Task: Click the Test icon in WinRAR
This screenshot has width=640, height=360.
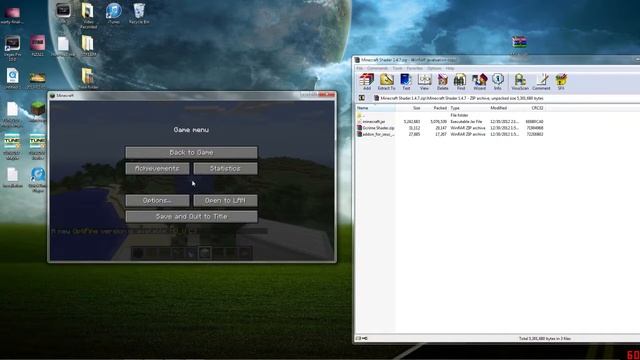Action: (x=406, y=82)
